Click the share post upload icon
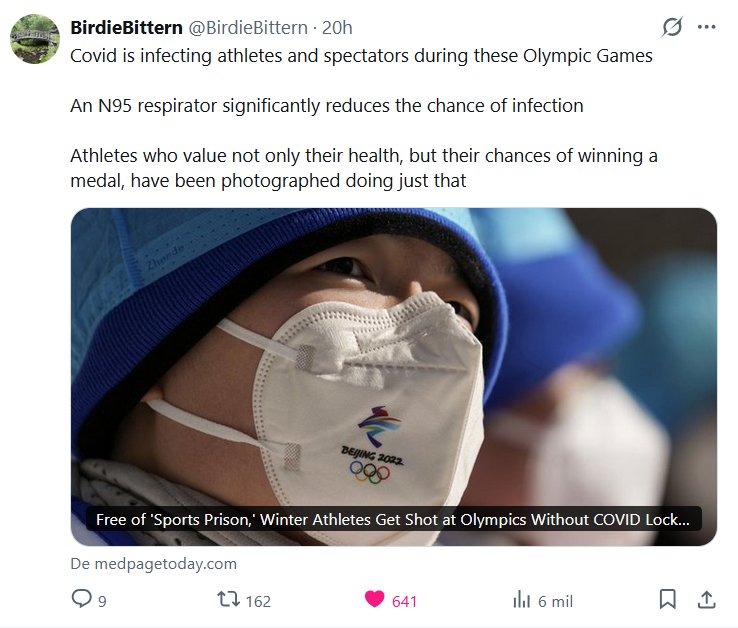738x628 pixels. tap(705, 599)
